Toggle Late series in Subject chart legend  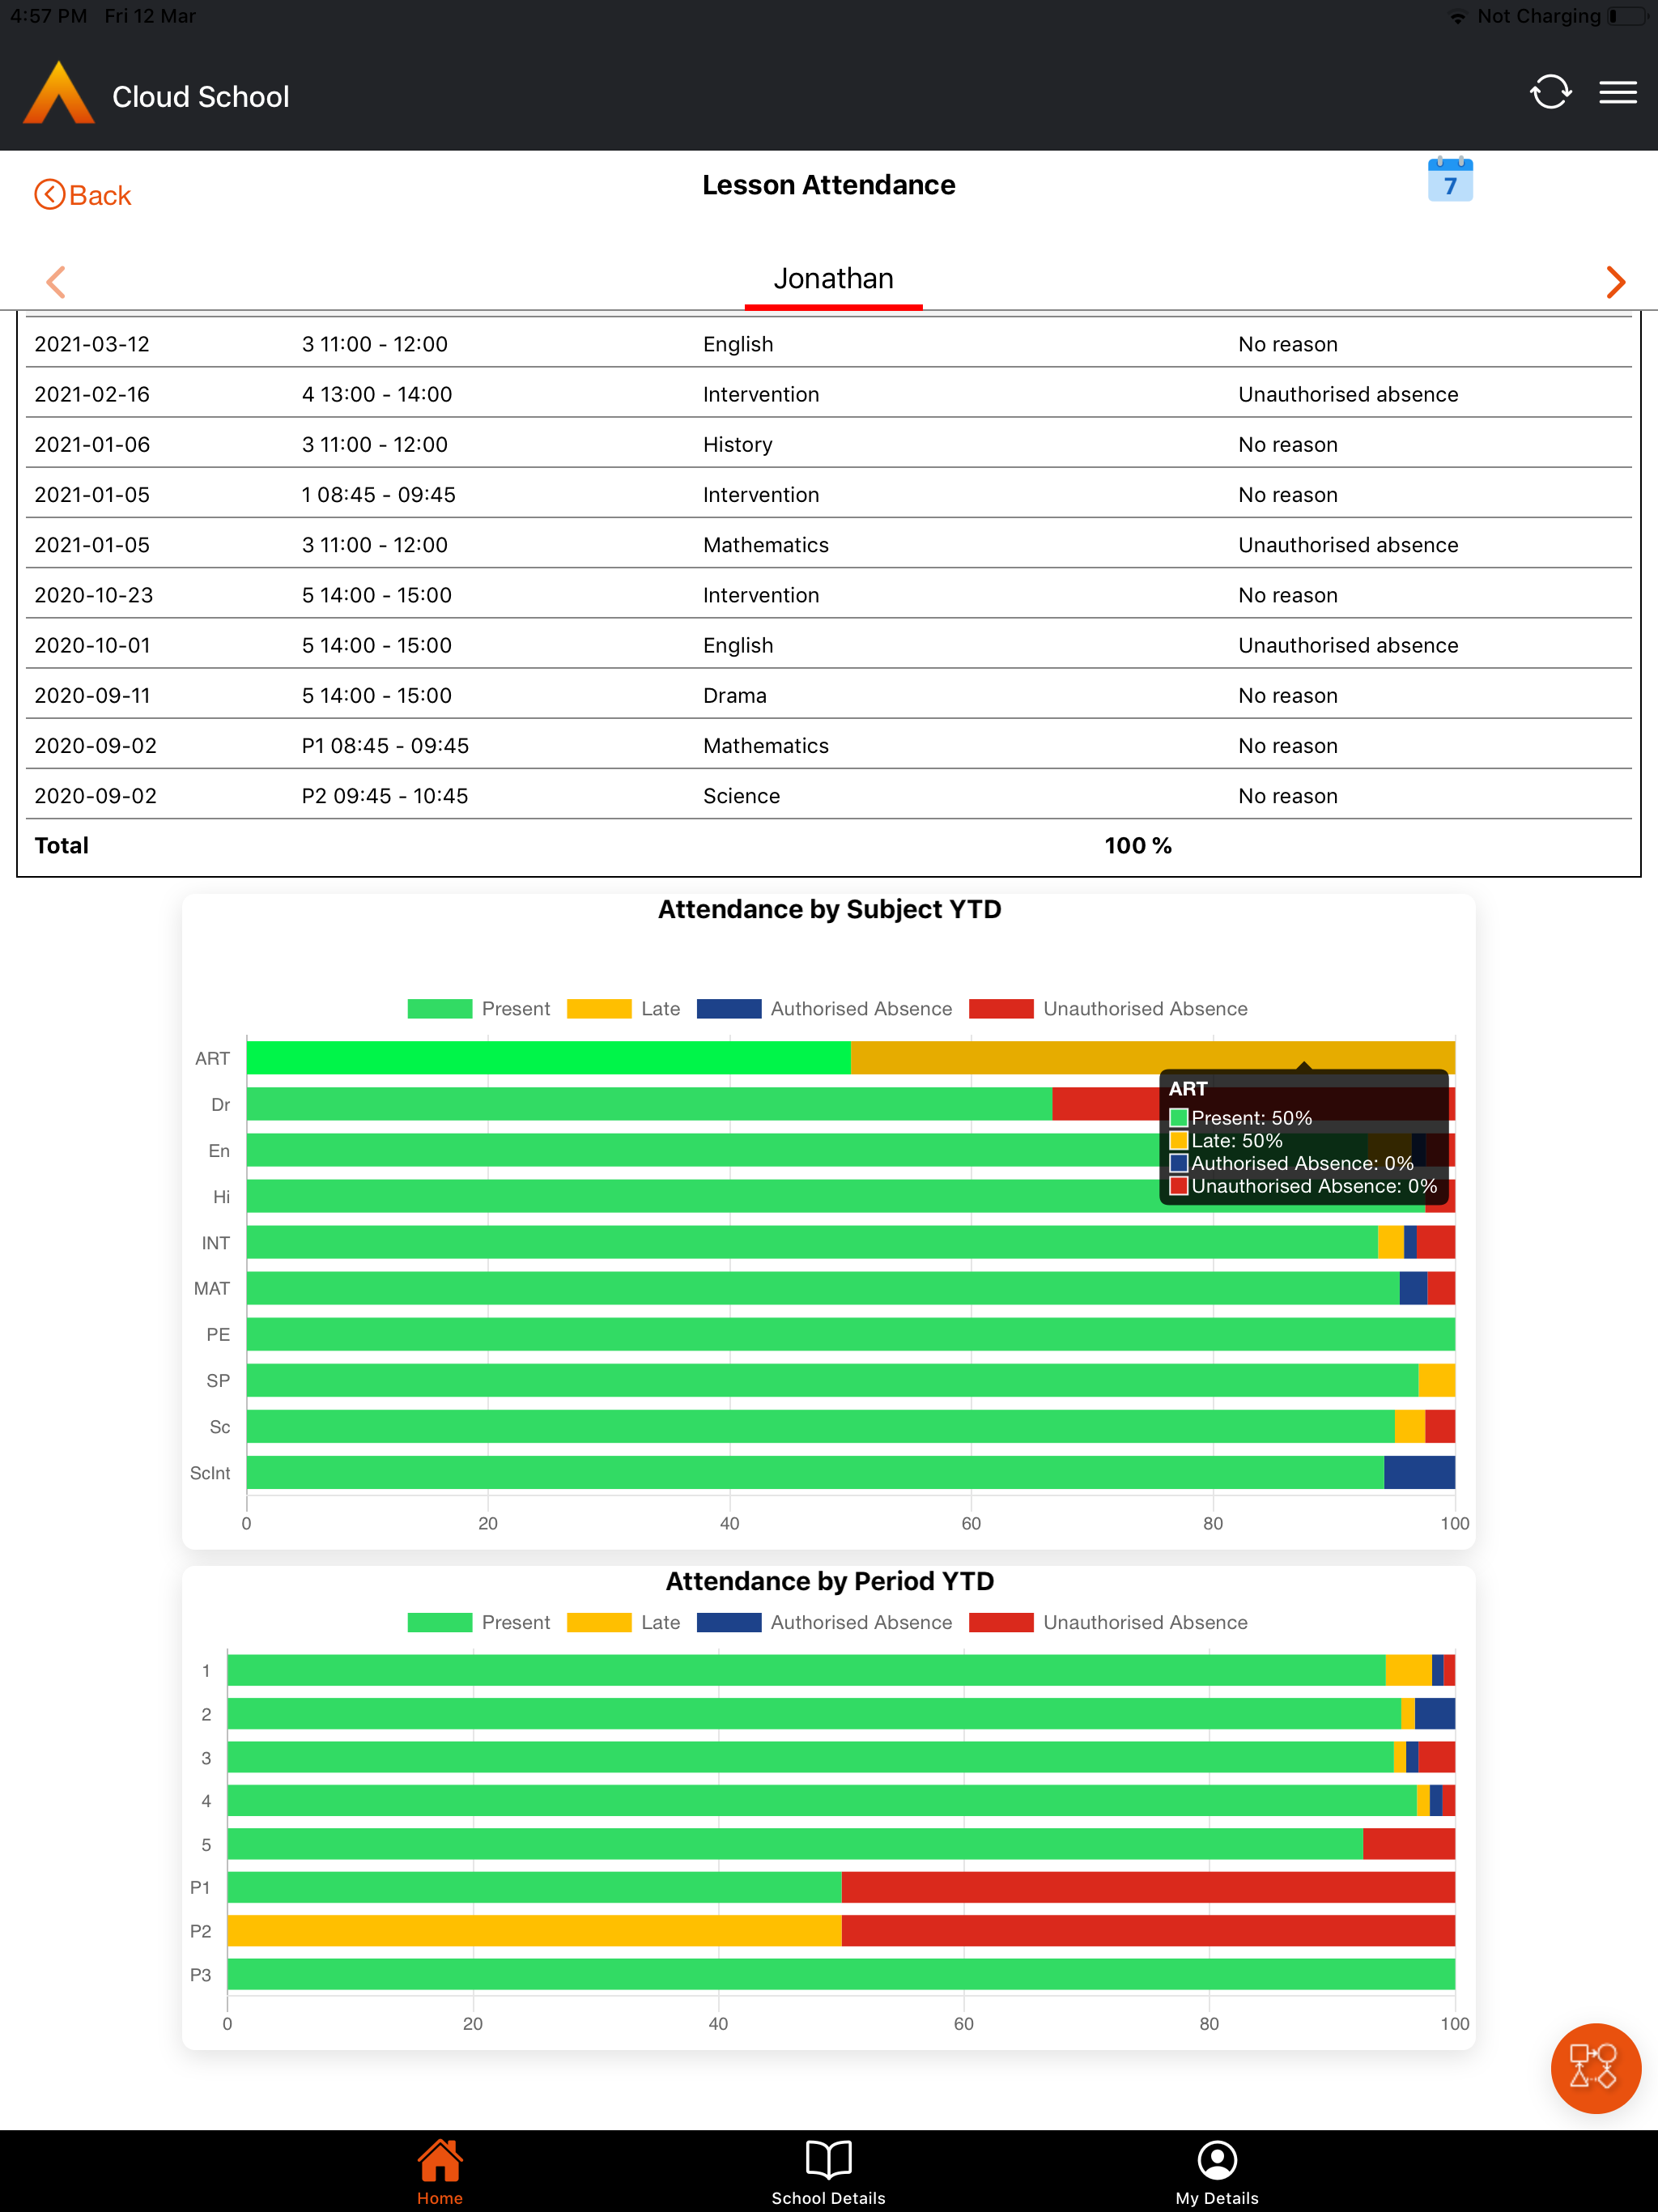point(623,1008)
